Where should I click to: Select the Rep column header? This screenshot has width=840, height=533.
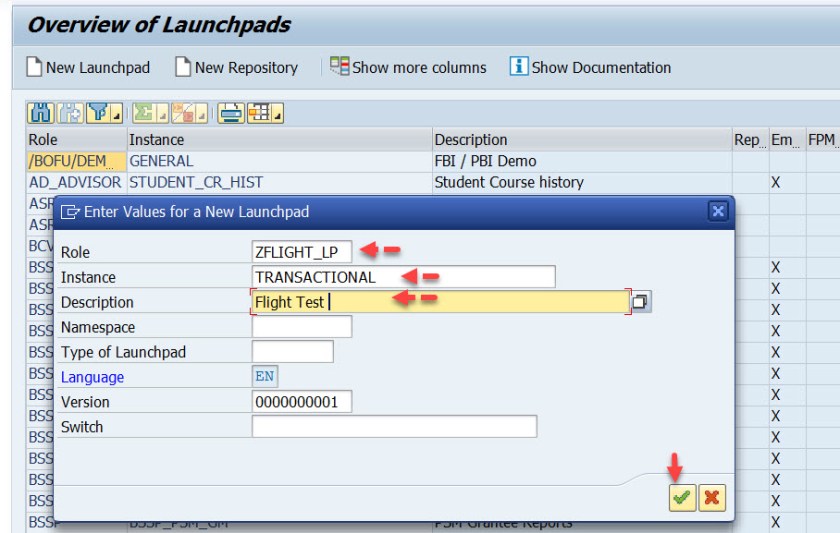click(750, 140)
